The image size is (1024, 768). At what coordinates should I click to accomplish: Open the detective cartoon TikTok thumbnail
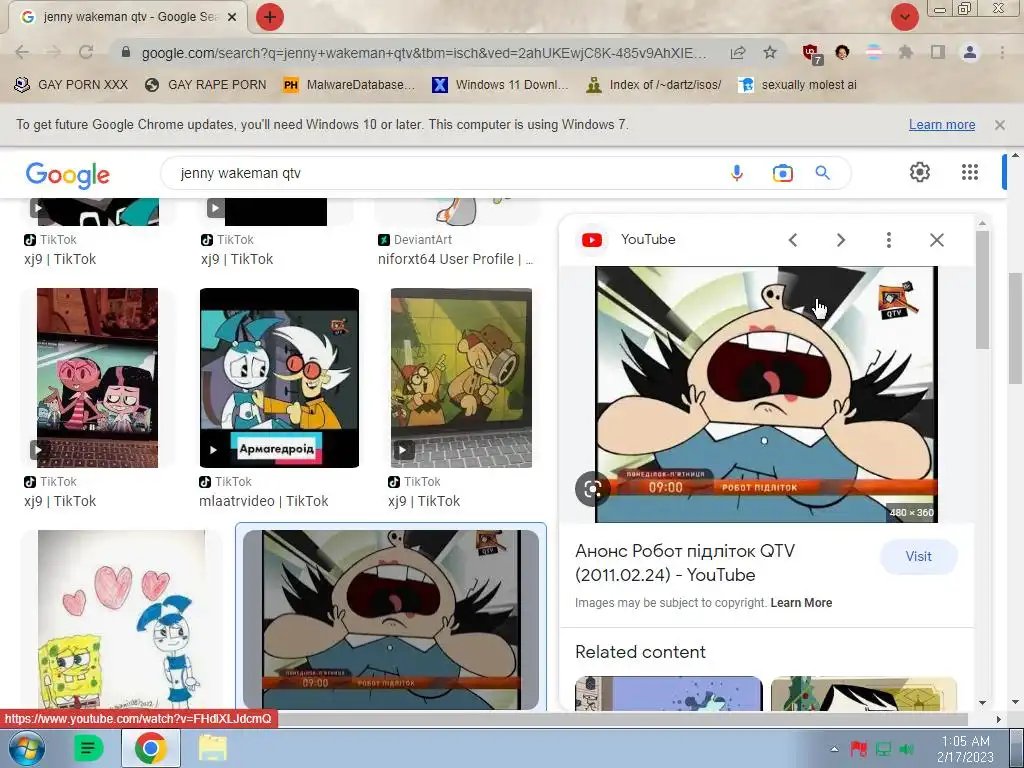click(461, 377)
